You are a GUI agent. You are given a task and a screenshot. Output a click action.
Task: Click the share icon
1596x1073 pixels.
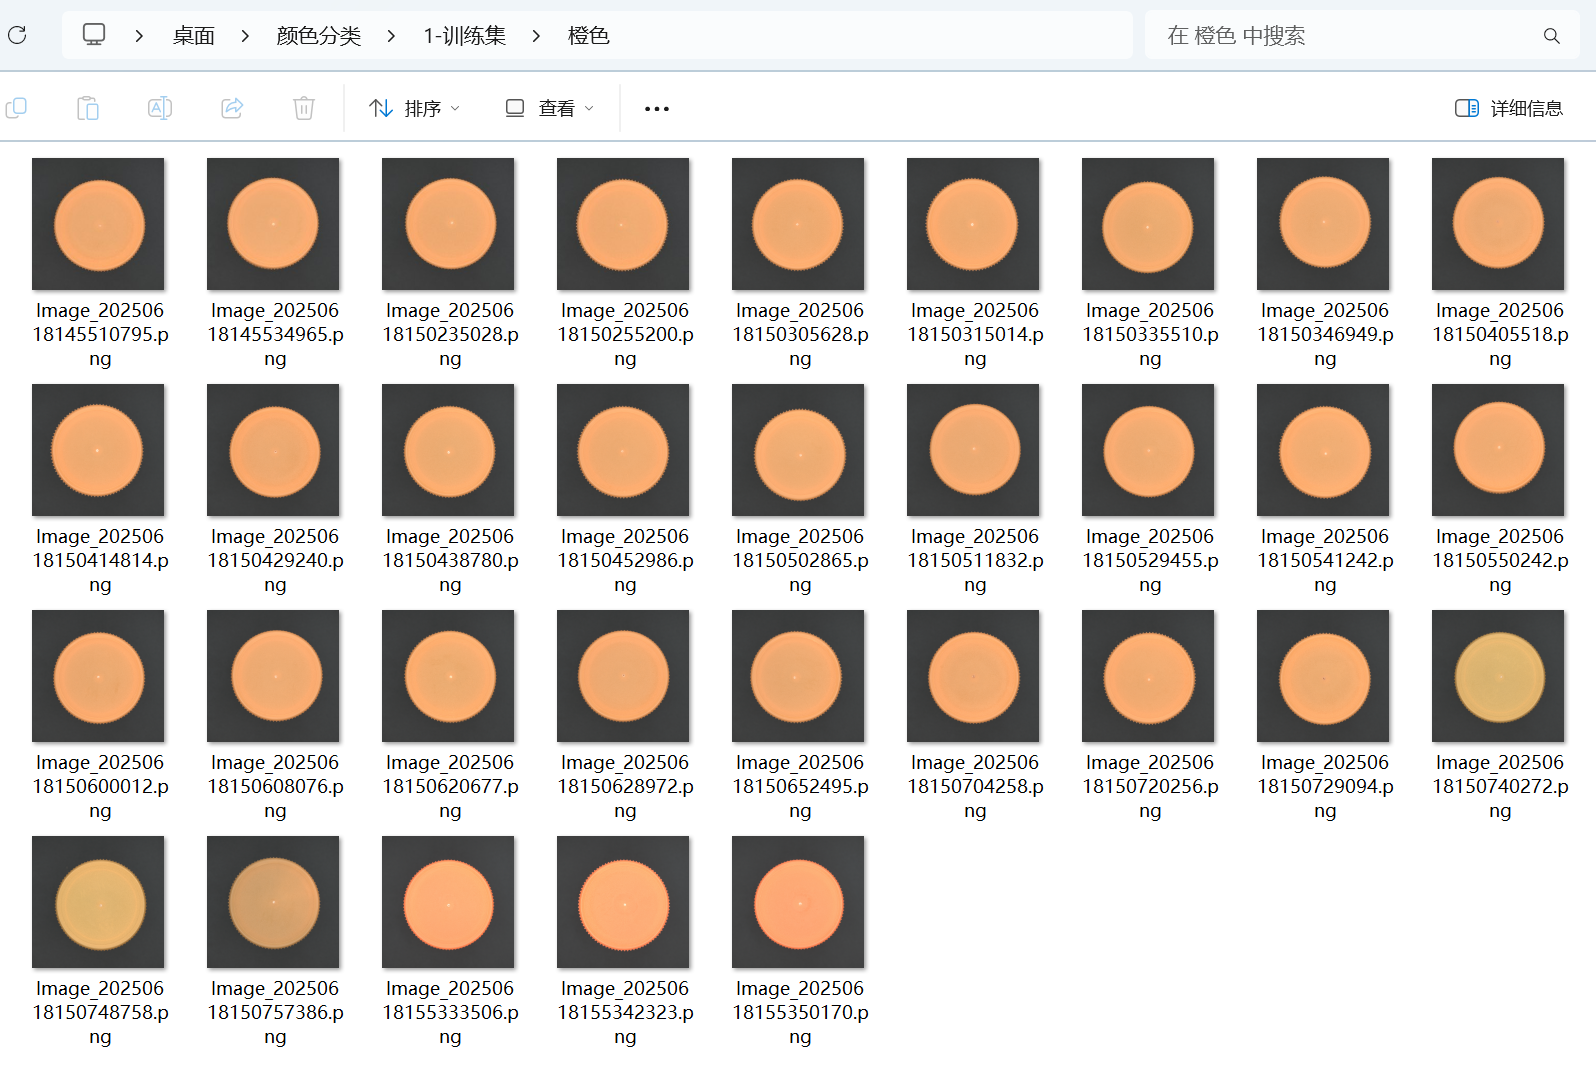pyautogui.click(x=232, y=108)
